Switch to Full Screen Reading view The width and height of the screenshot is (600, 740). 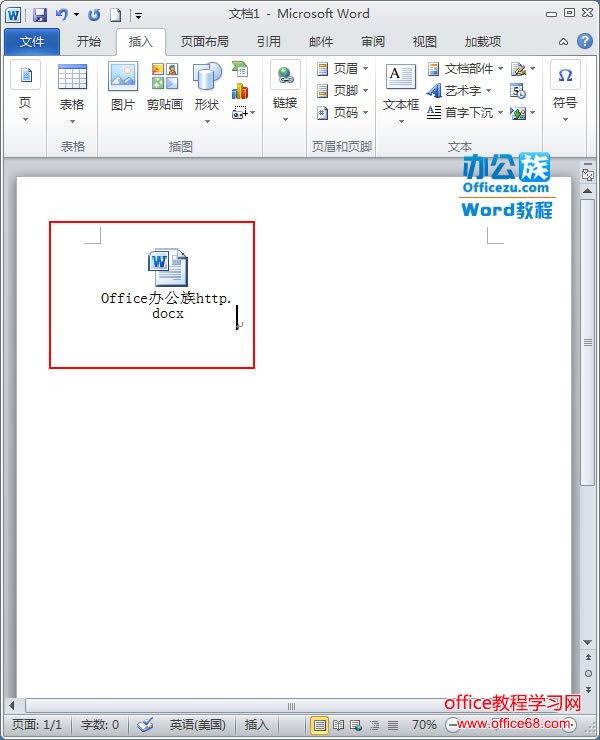click(x=338, y=724)
